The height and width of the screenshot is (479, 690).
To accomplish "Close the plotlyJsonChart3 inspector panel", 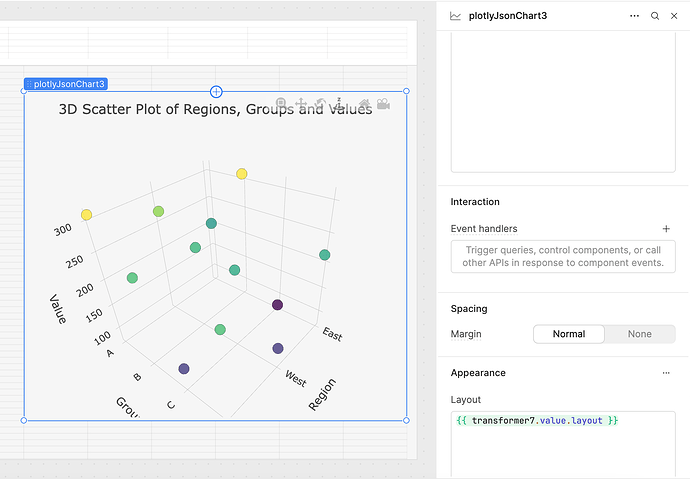I will point(675,16).
